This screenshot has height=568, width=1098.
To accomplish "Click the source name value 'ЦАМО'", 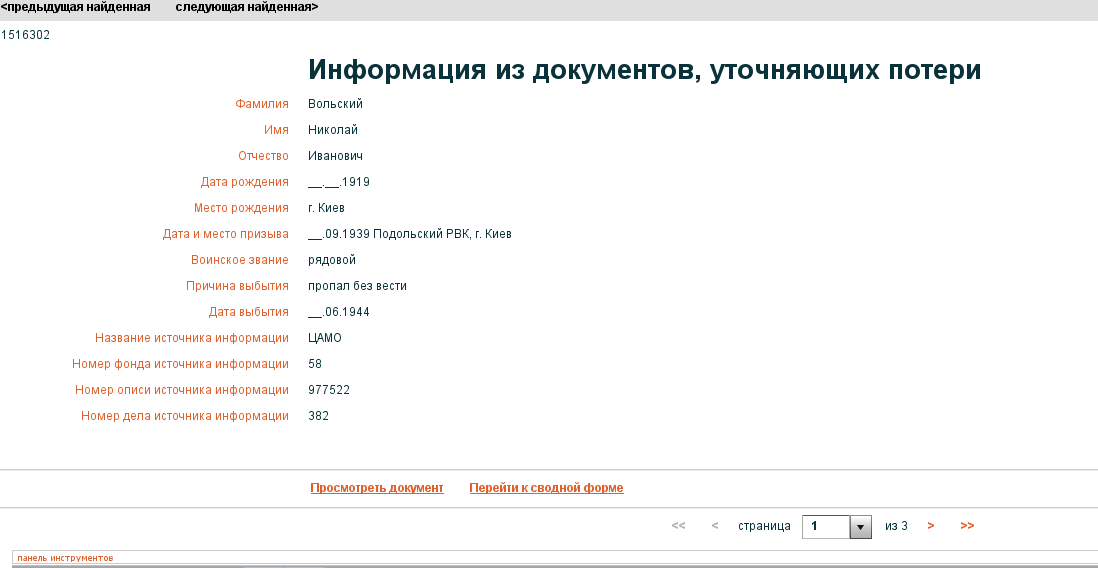I will (325, 338).
